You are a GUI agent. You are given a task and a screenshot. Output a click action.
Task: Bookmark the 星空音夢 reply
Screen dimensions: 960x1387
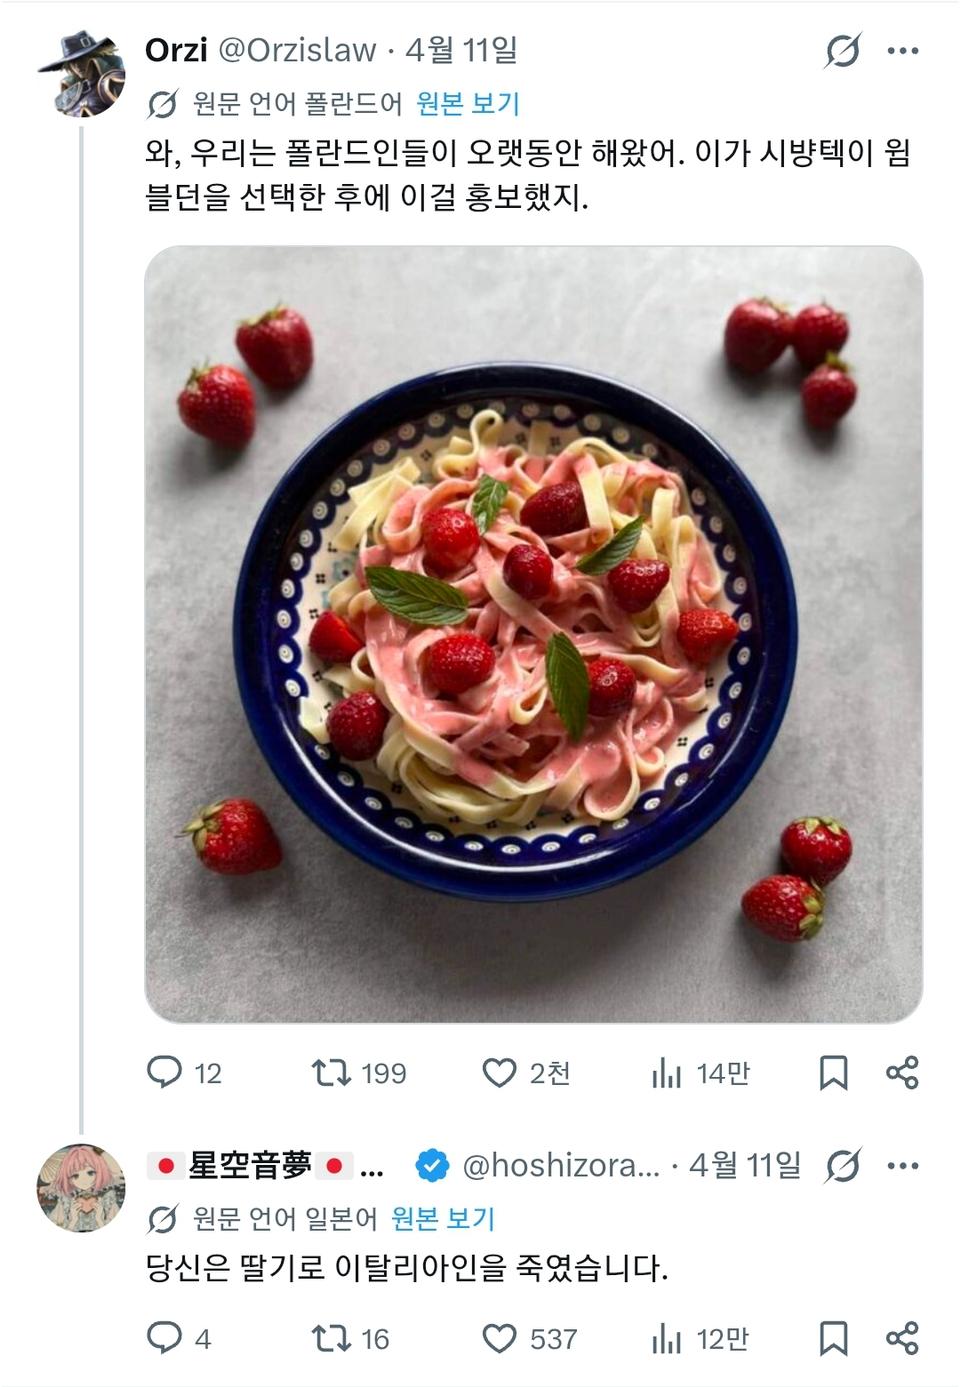tap(833, 1338)
